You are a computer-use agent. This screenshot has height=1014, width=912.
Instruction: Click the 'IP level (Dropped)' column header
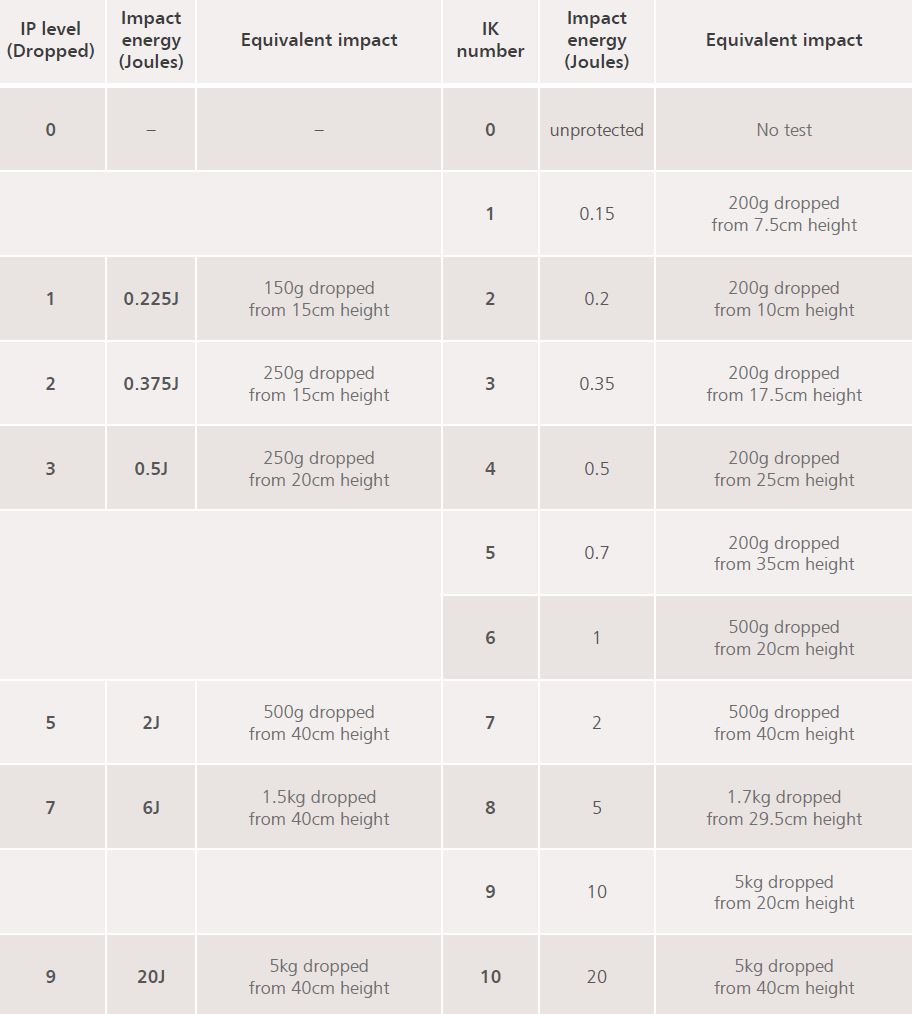click(x=51, y=40)
